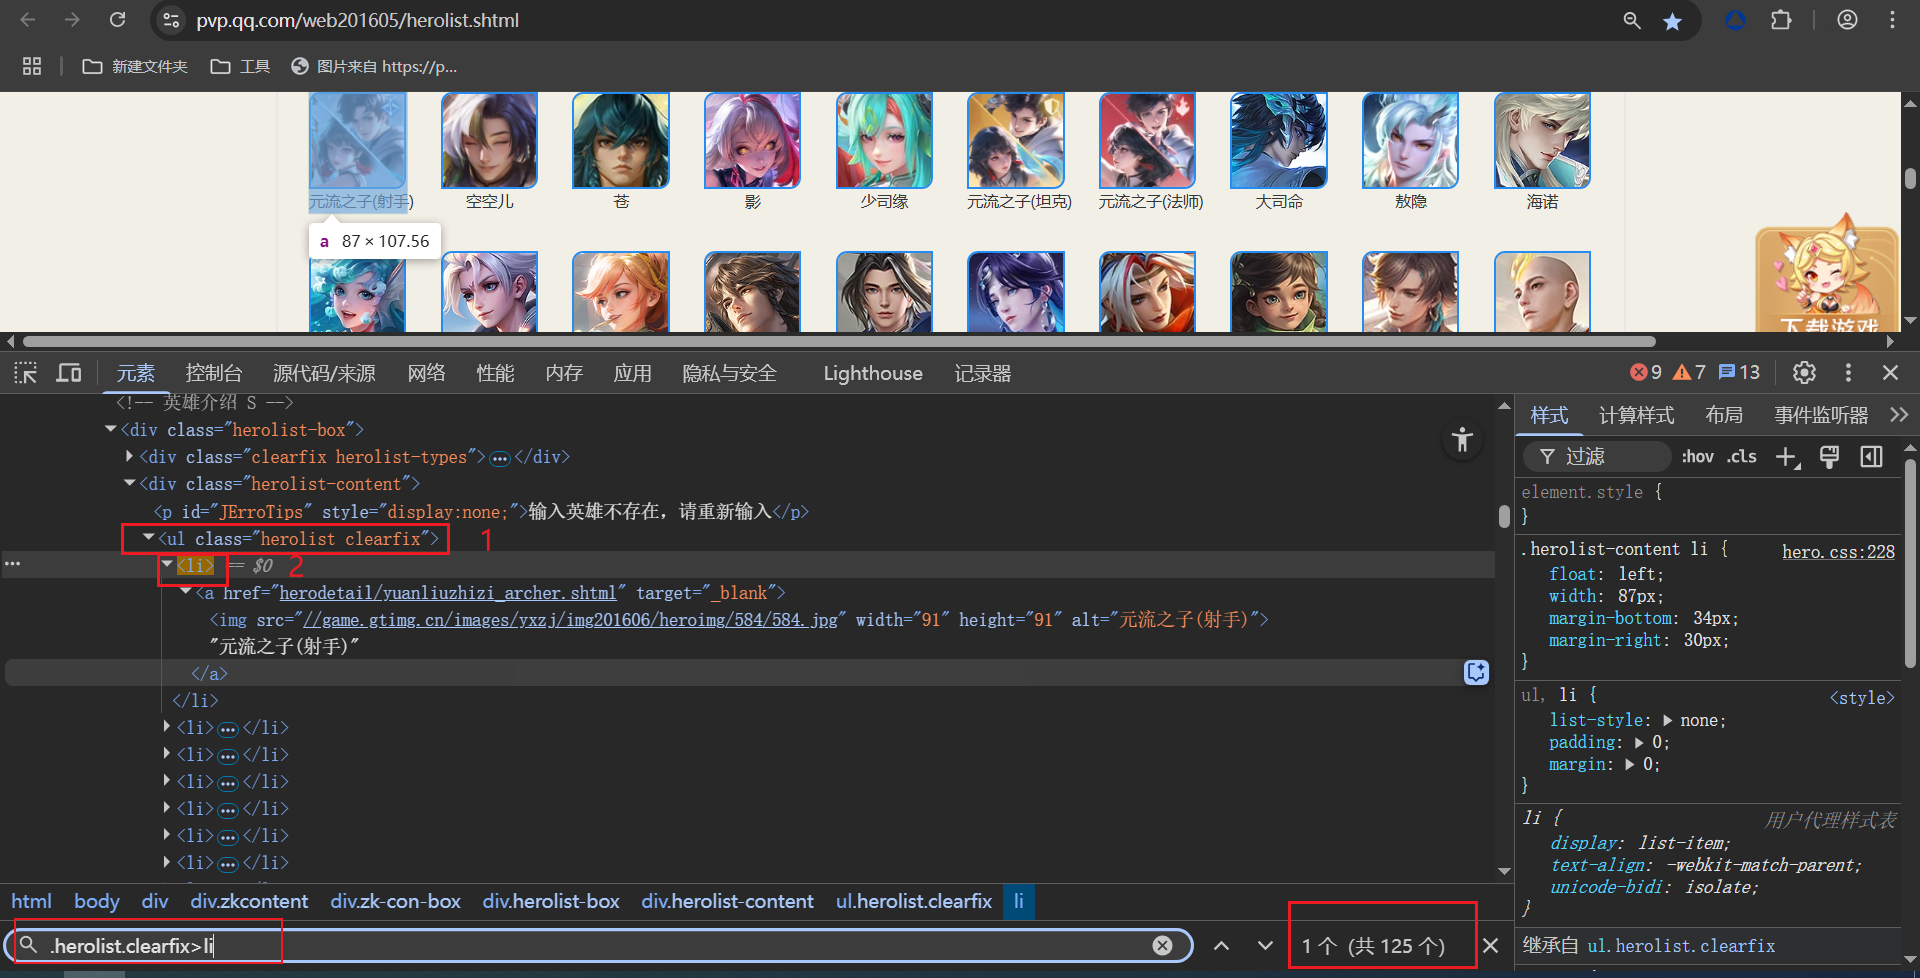The height and width of the screenshot is (978, 1920).
Task: Select body in breadcrumb trail
Action: pyautogui.click(x=97, y=901)
